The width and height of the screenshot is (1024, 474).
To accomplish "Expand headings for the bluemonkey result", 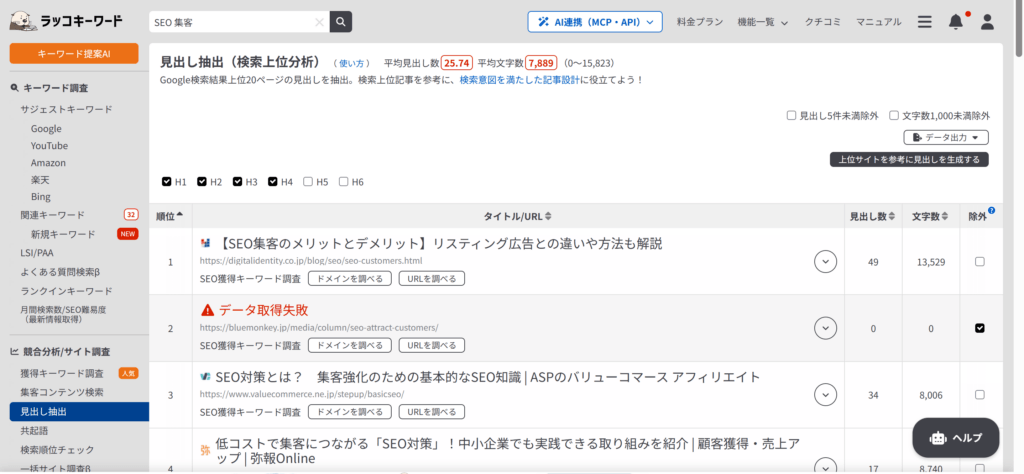I will (x=825, y=328).
